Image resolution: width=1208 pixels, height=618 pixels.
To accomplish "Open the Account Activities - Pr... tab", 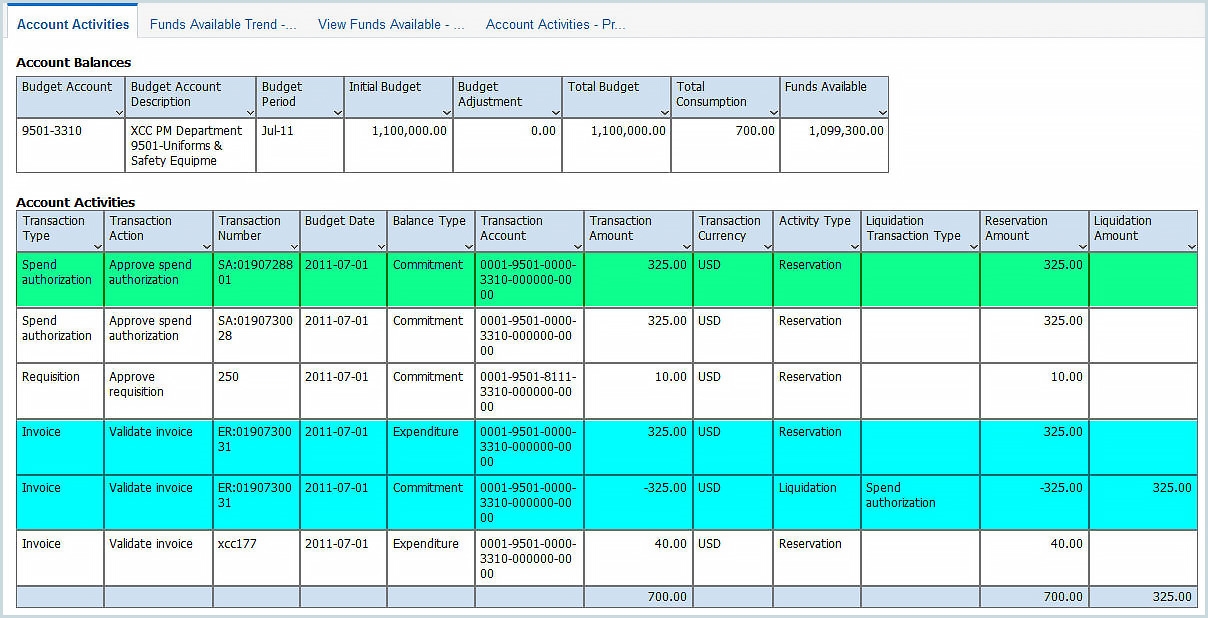I will tap(555, 24).
